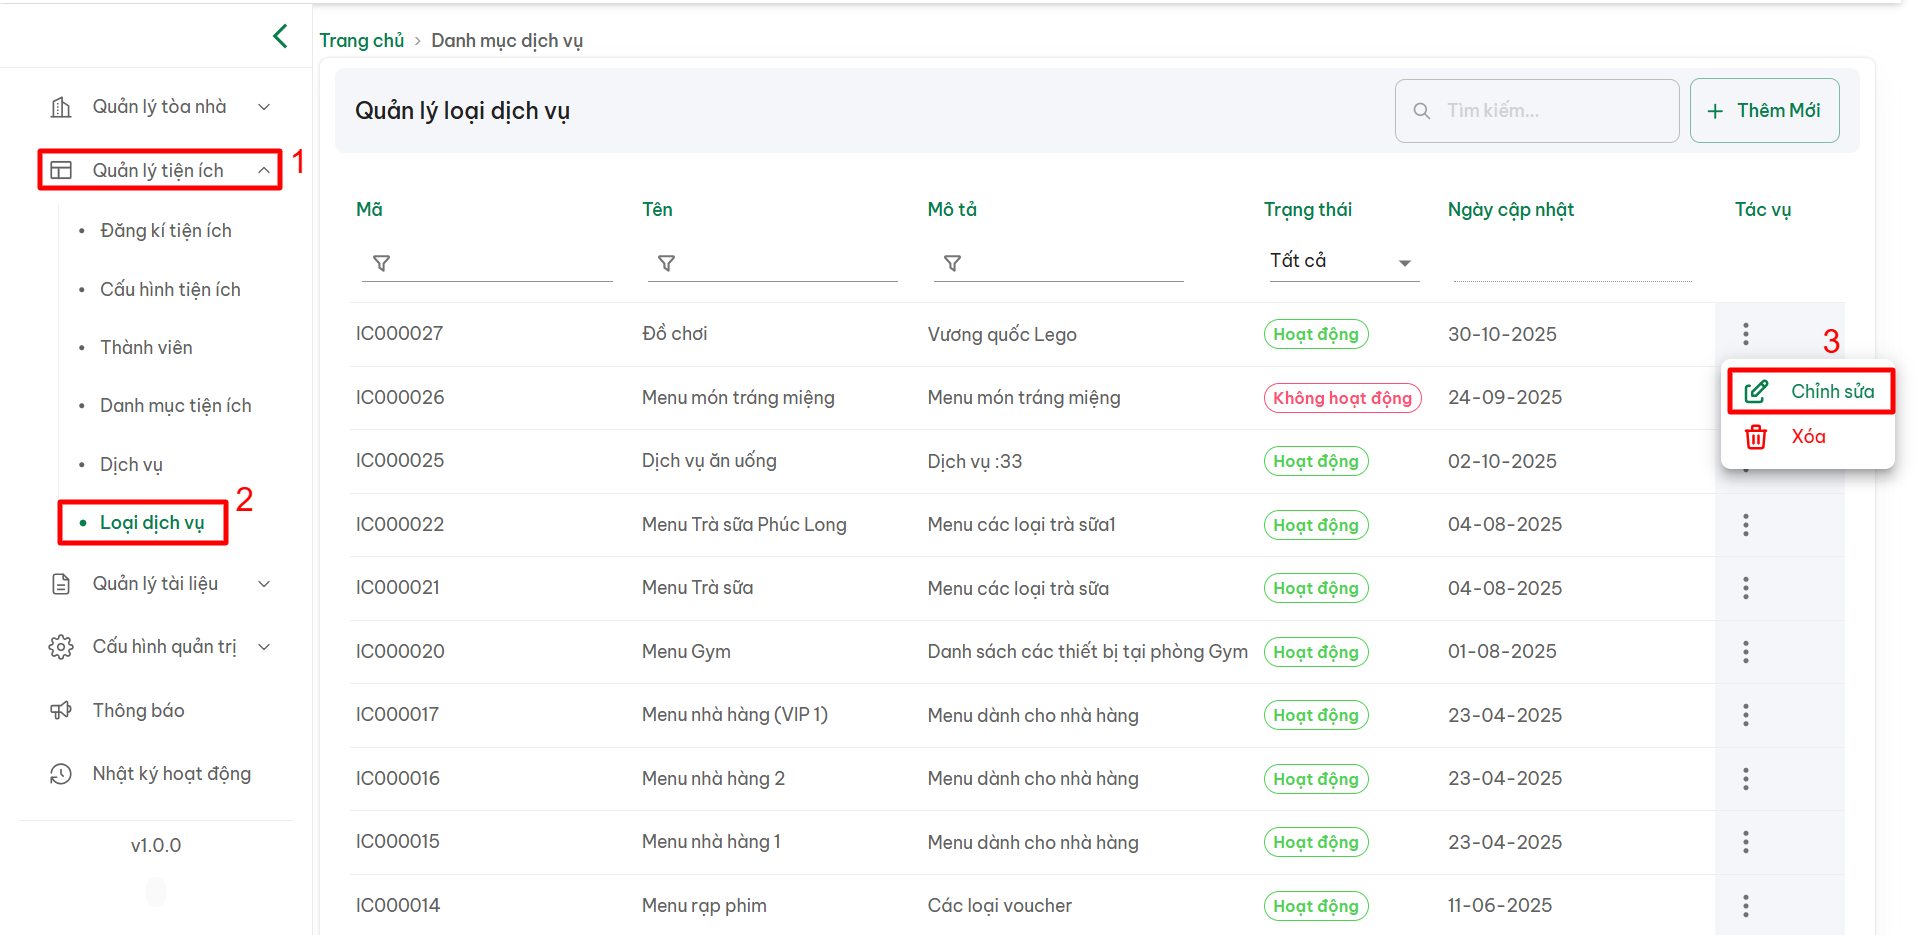Click the gear icon for Cấu hình quản trị
The width and height of the screenshot is (1920, 935).
pyautogui.click(x=61, y=647)
